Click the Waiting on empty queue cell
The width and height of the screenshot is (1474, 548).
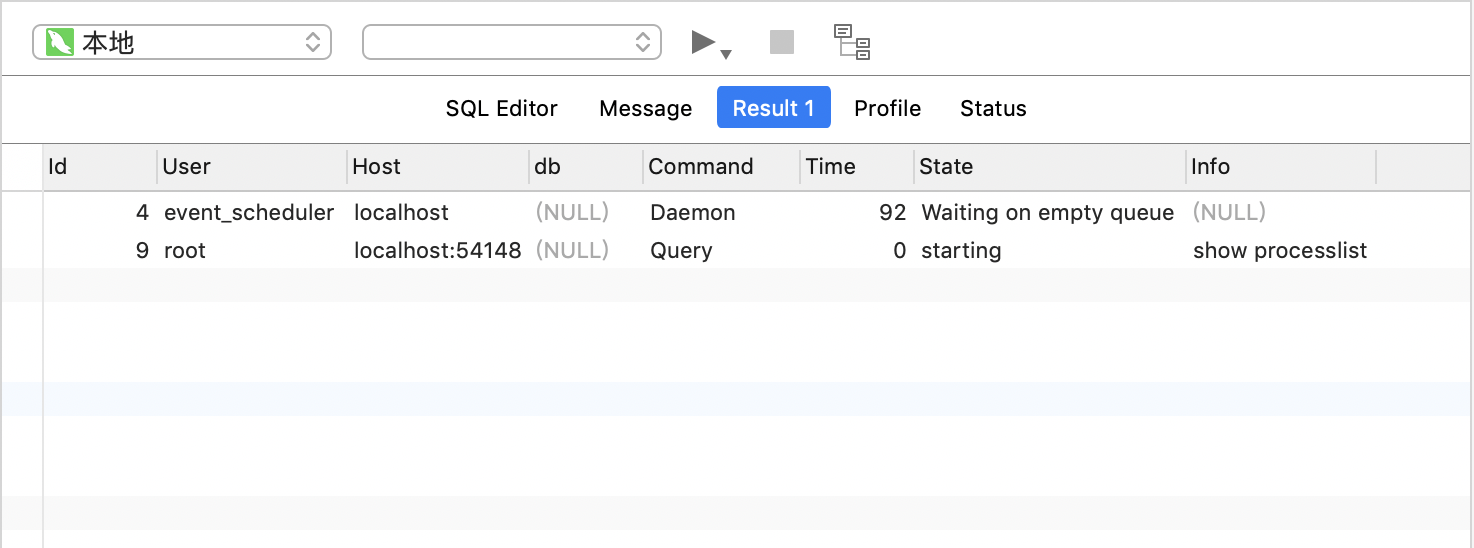point(1048,212)
